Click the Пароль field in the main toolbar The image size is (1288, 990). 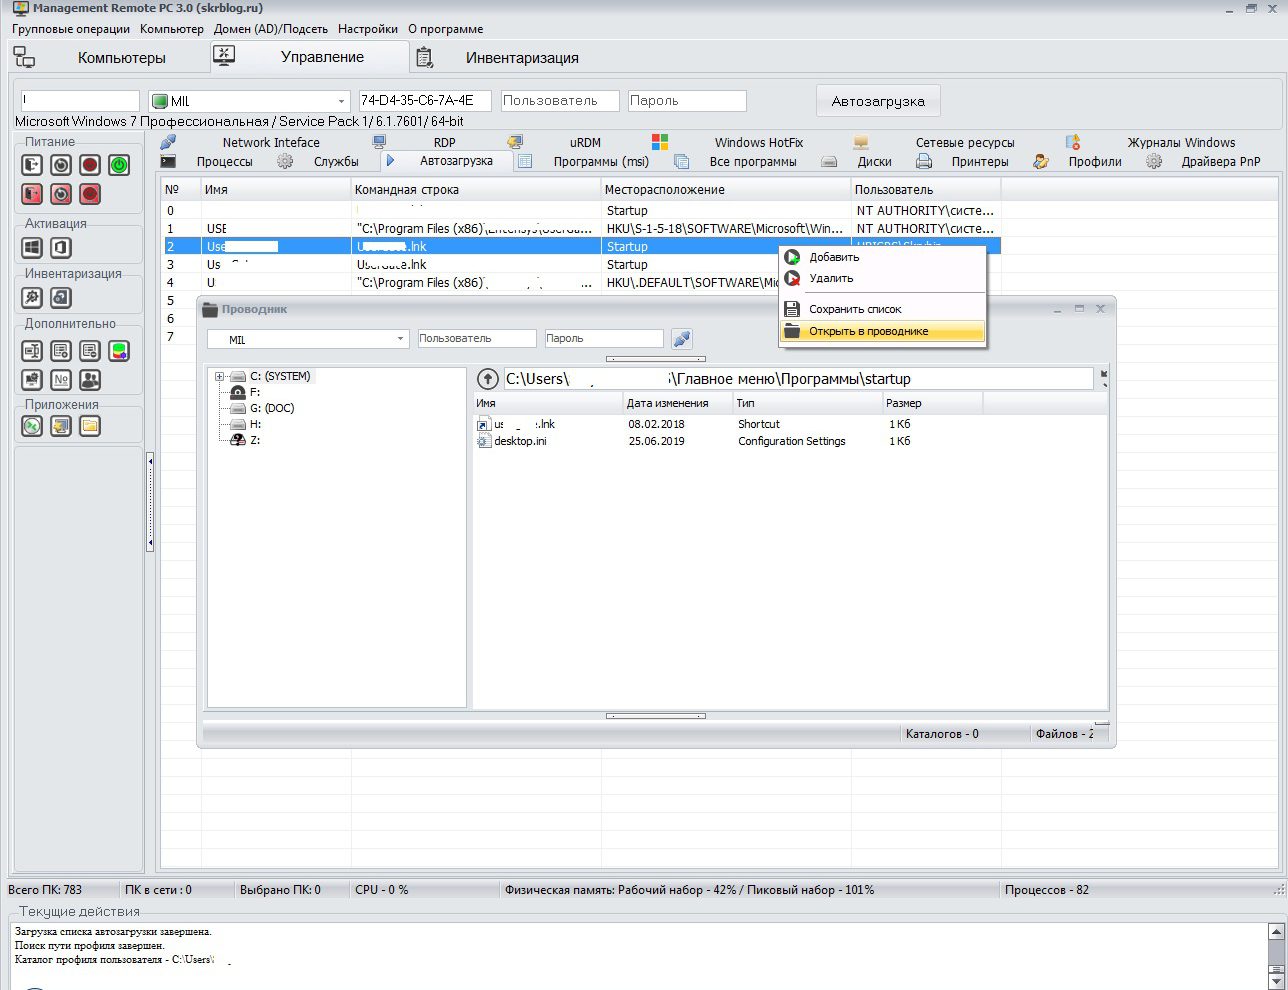pos(687,101)
